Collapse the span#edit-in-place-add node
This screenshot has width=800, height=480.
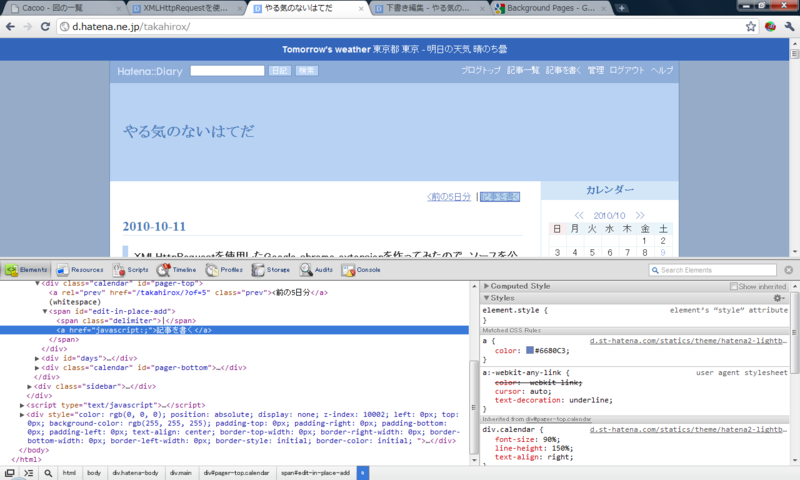(x=45, y=311)
